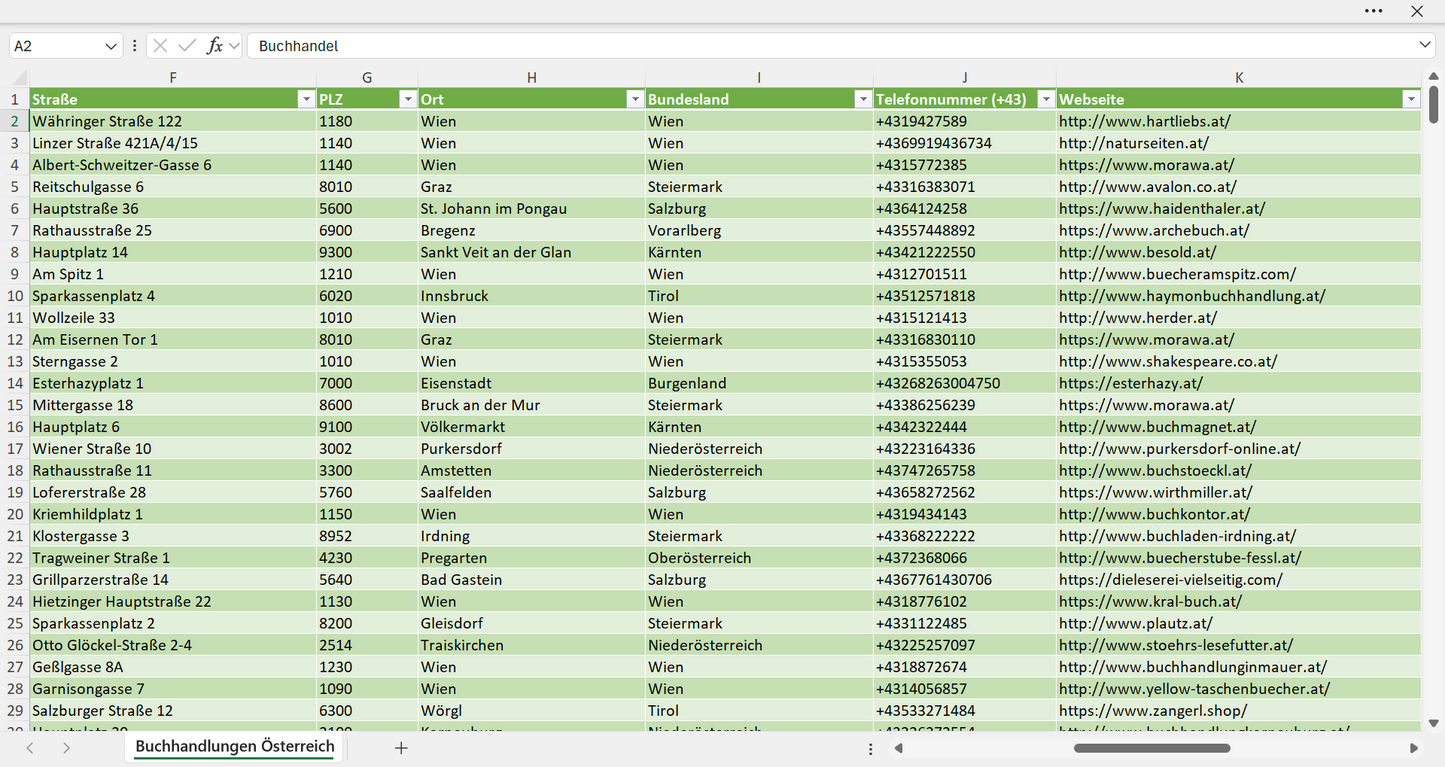
Task: Click the Select All corner triangle
Action: coord(19,78)
